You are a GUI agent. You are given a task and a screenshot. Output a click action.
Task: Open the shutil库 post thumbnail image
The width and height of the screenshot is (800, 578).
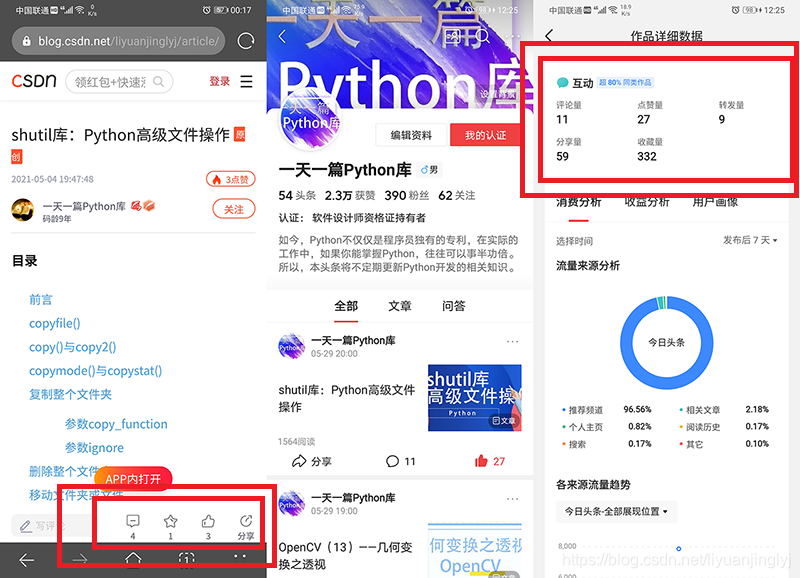[474, 398]
